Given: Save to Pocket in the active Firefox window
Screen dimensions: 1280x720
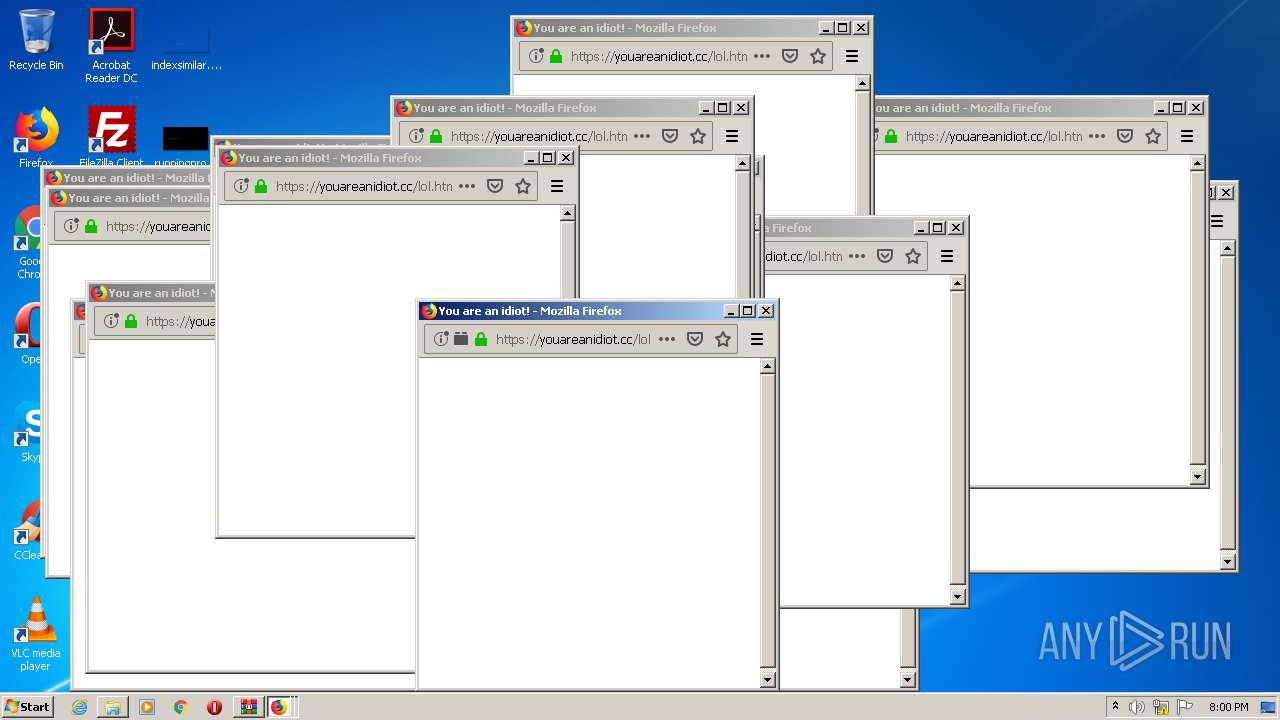Looking at the screenshot, I should (695, 339).
